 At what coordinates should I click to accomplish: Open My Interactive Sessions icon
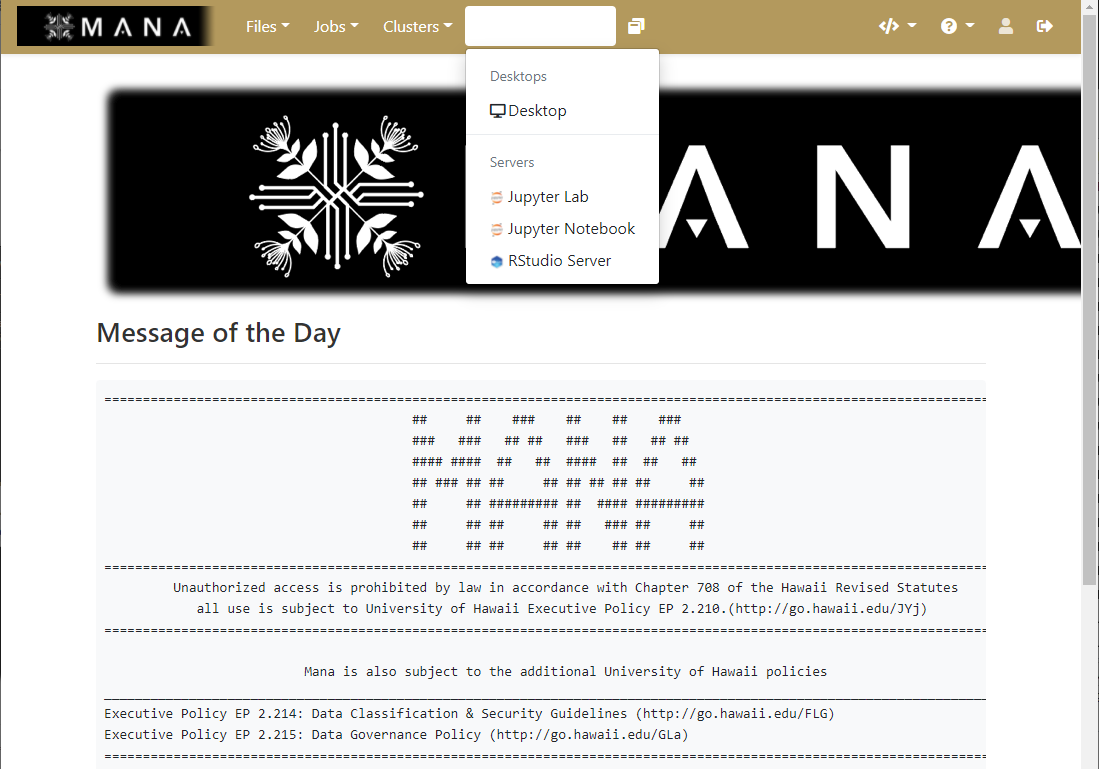[636, 27]
